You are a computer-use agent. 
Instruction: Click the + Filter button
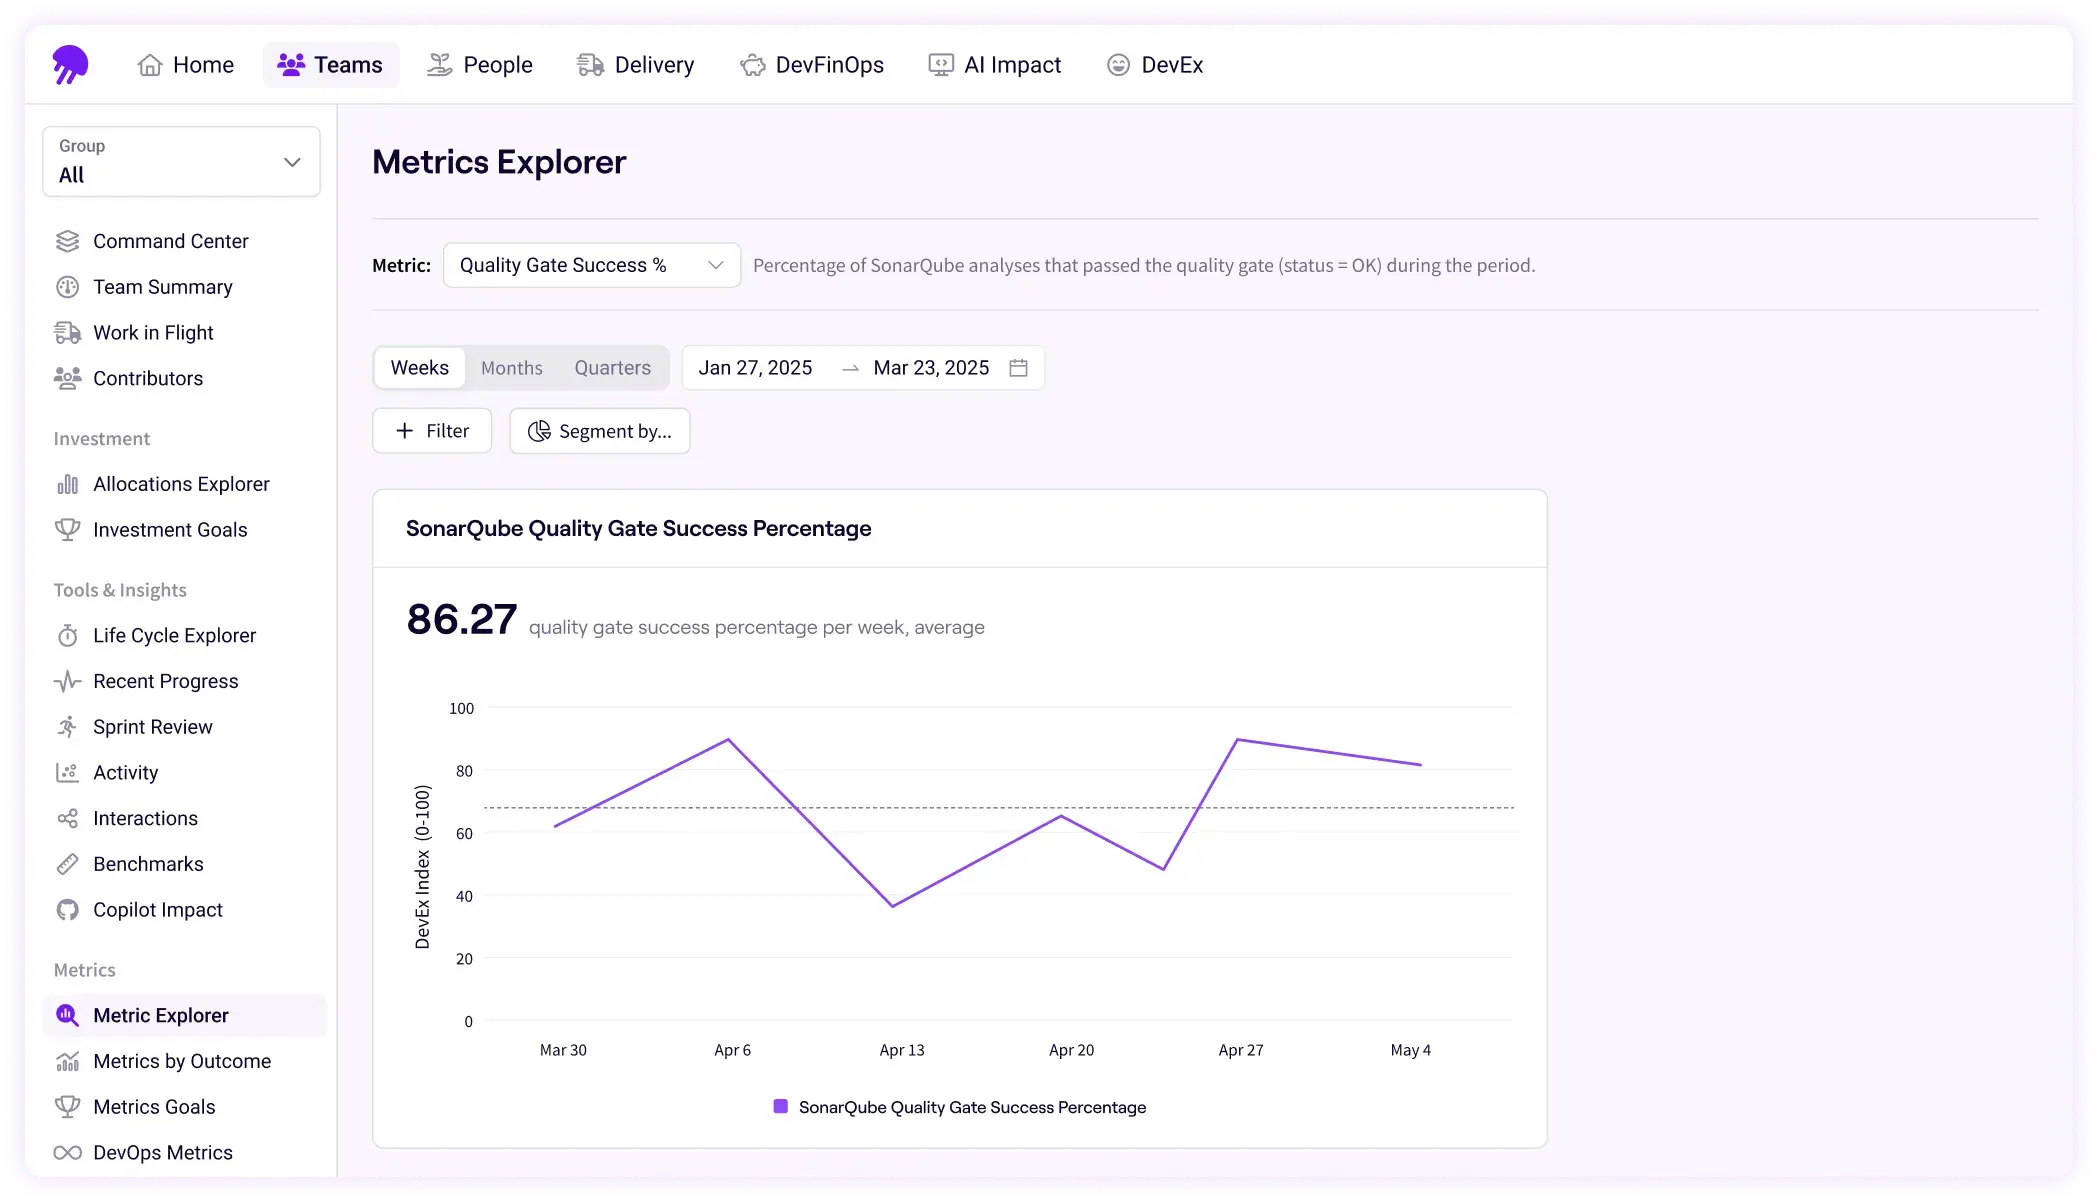tap(432, 431)
